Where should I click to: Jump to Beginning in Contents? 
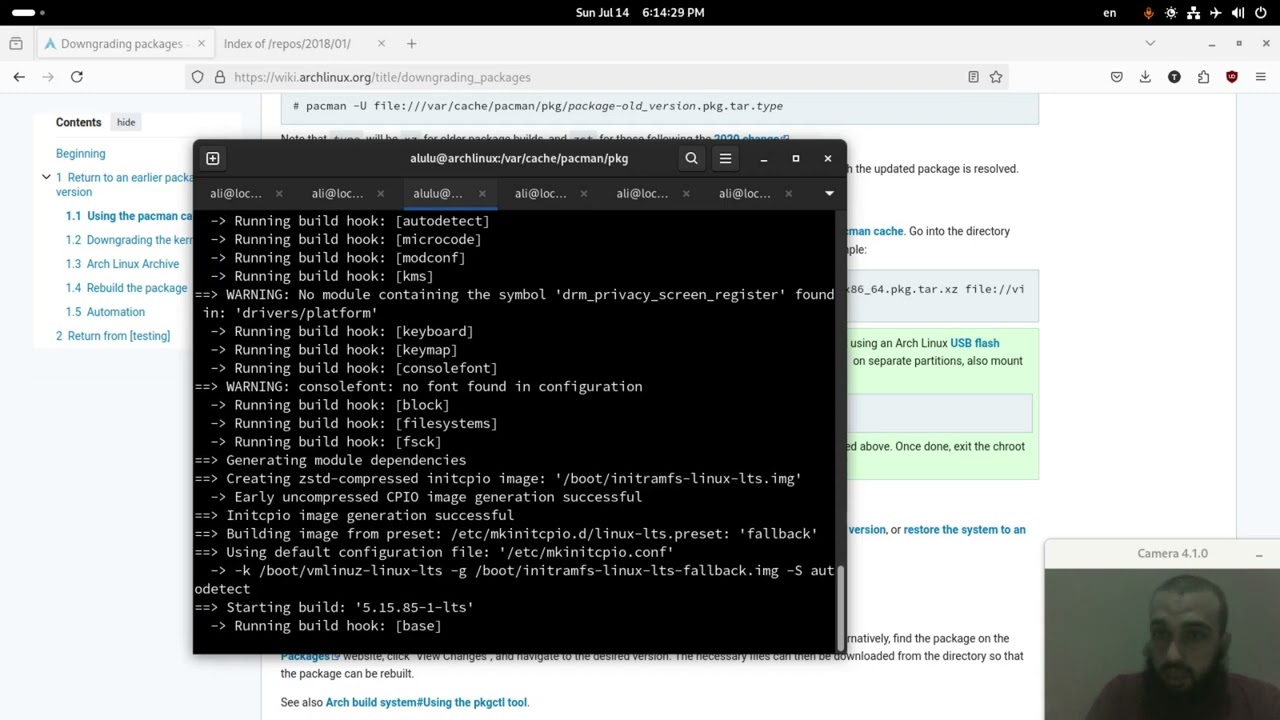(x=80, y=154)
